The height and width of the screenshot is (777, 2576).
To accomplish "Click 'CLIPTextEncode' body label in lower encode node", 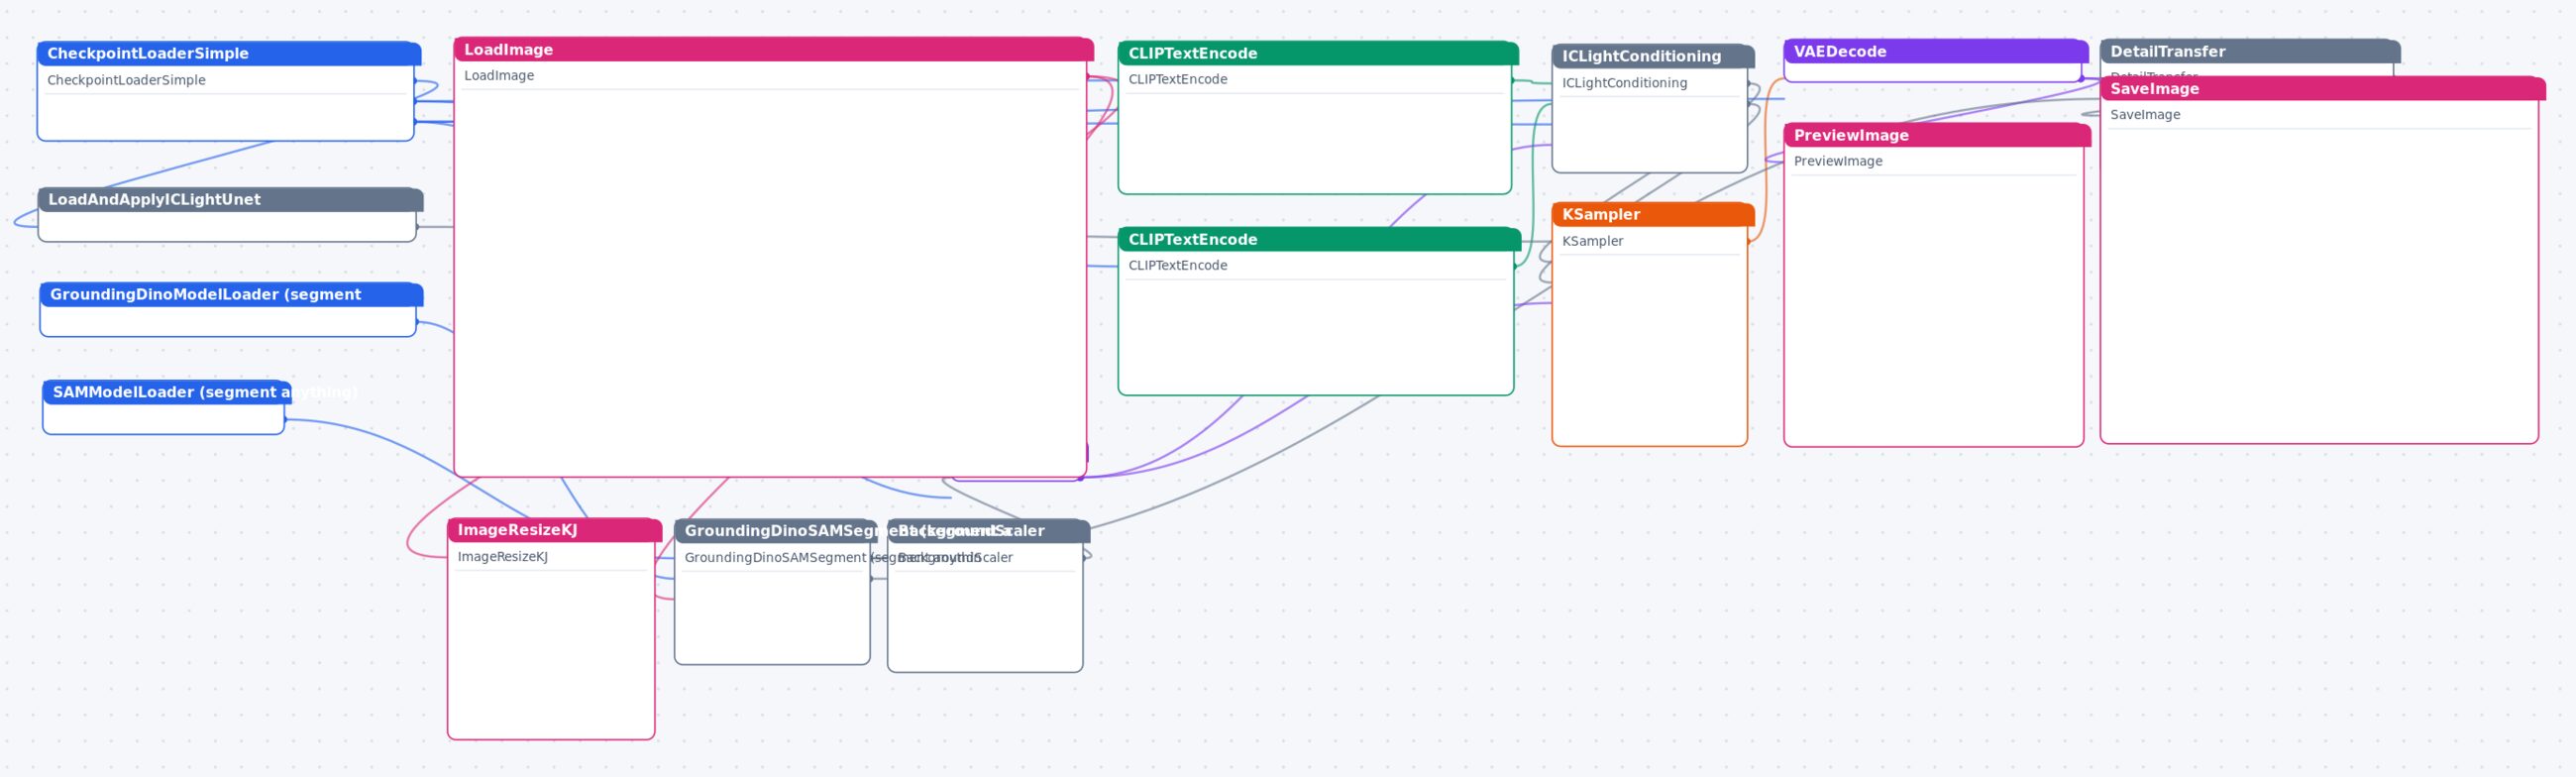I will (1177, 266).
